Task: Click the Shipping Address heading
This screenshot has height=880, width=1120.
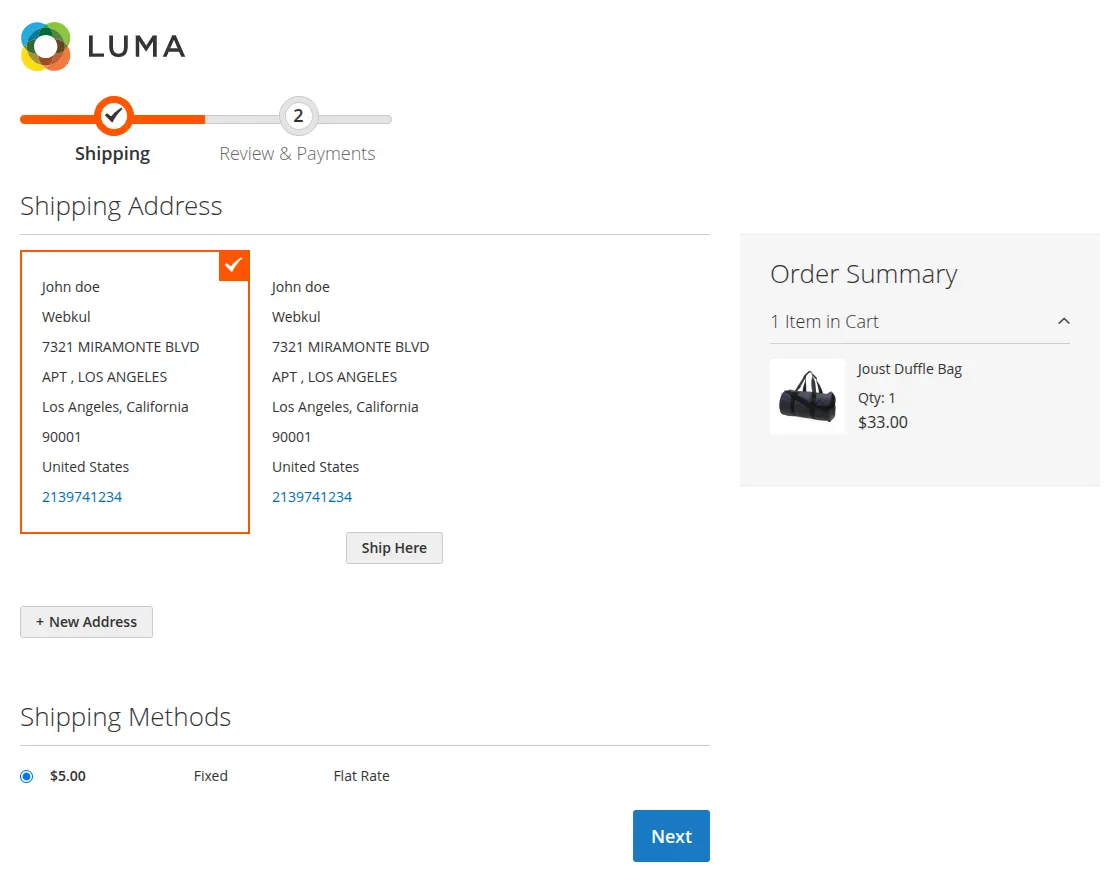Action: (121, 206)
